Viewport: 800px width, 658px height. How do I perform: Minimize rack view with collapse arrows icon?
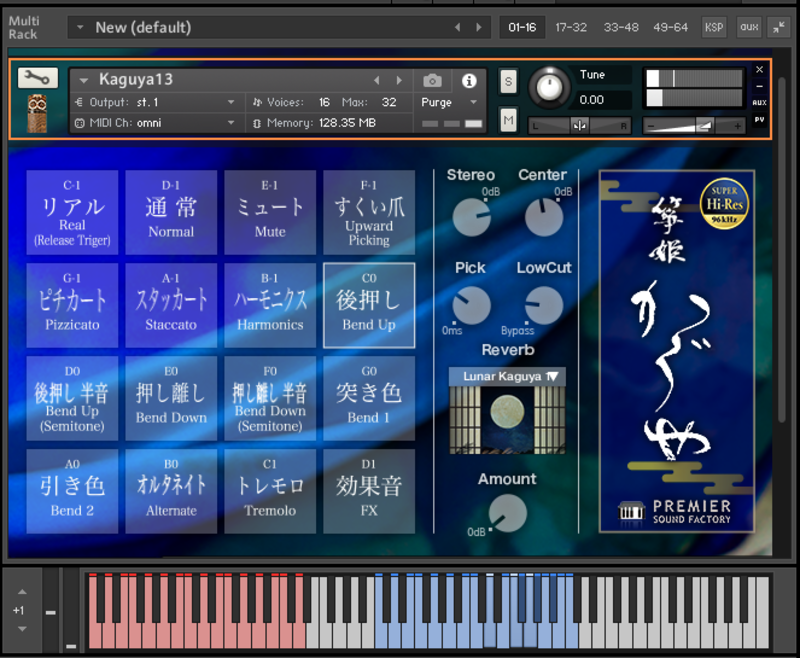779,27
